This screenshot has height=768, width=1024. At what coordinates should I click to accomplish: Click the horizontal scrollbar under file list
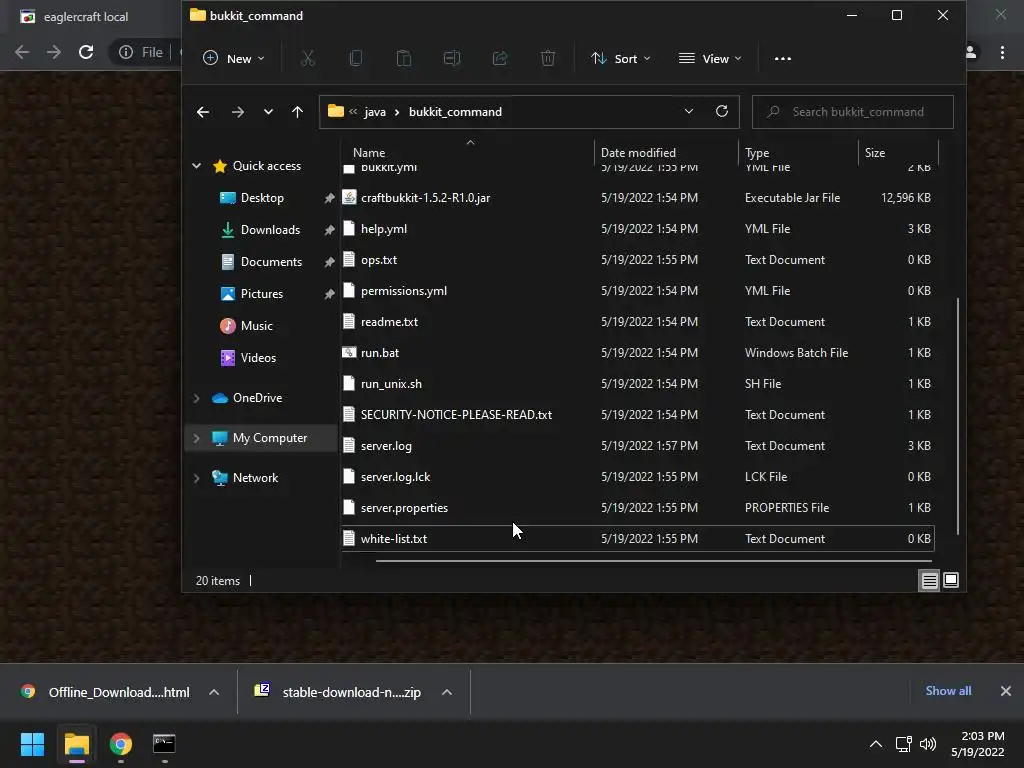(653, 561)
